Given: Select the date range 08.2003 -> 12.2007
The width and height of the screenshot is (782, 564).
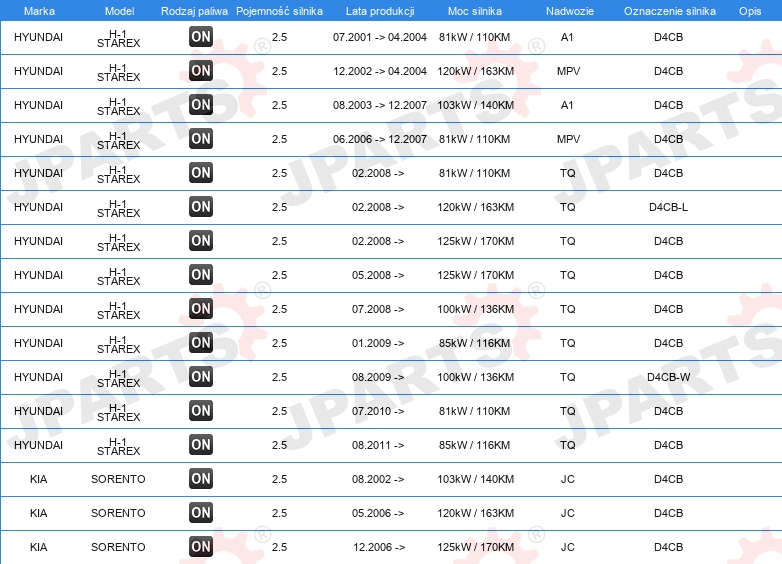Looking at the screenshot, I should pyautogui.click(x=380, y=105).
